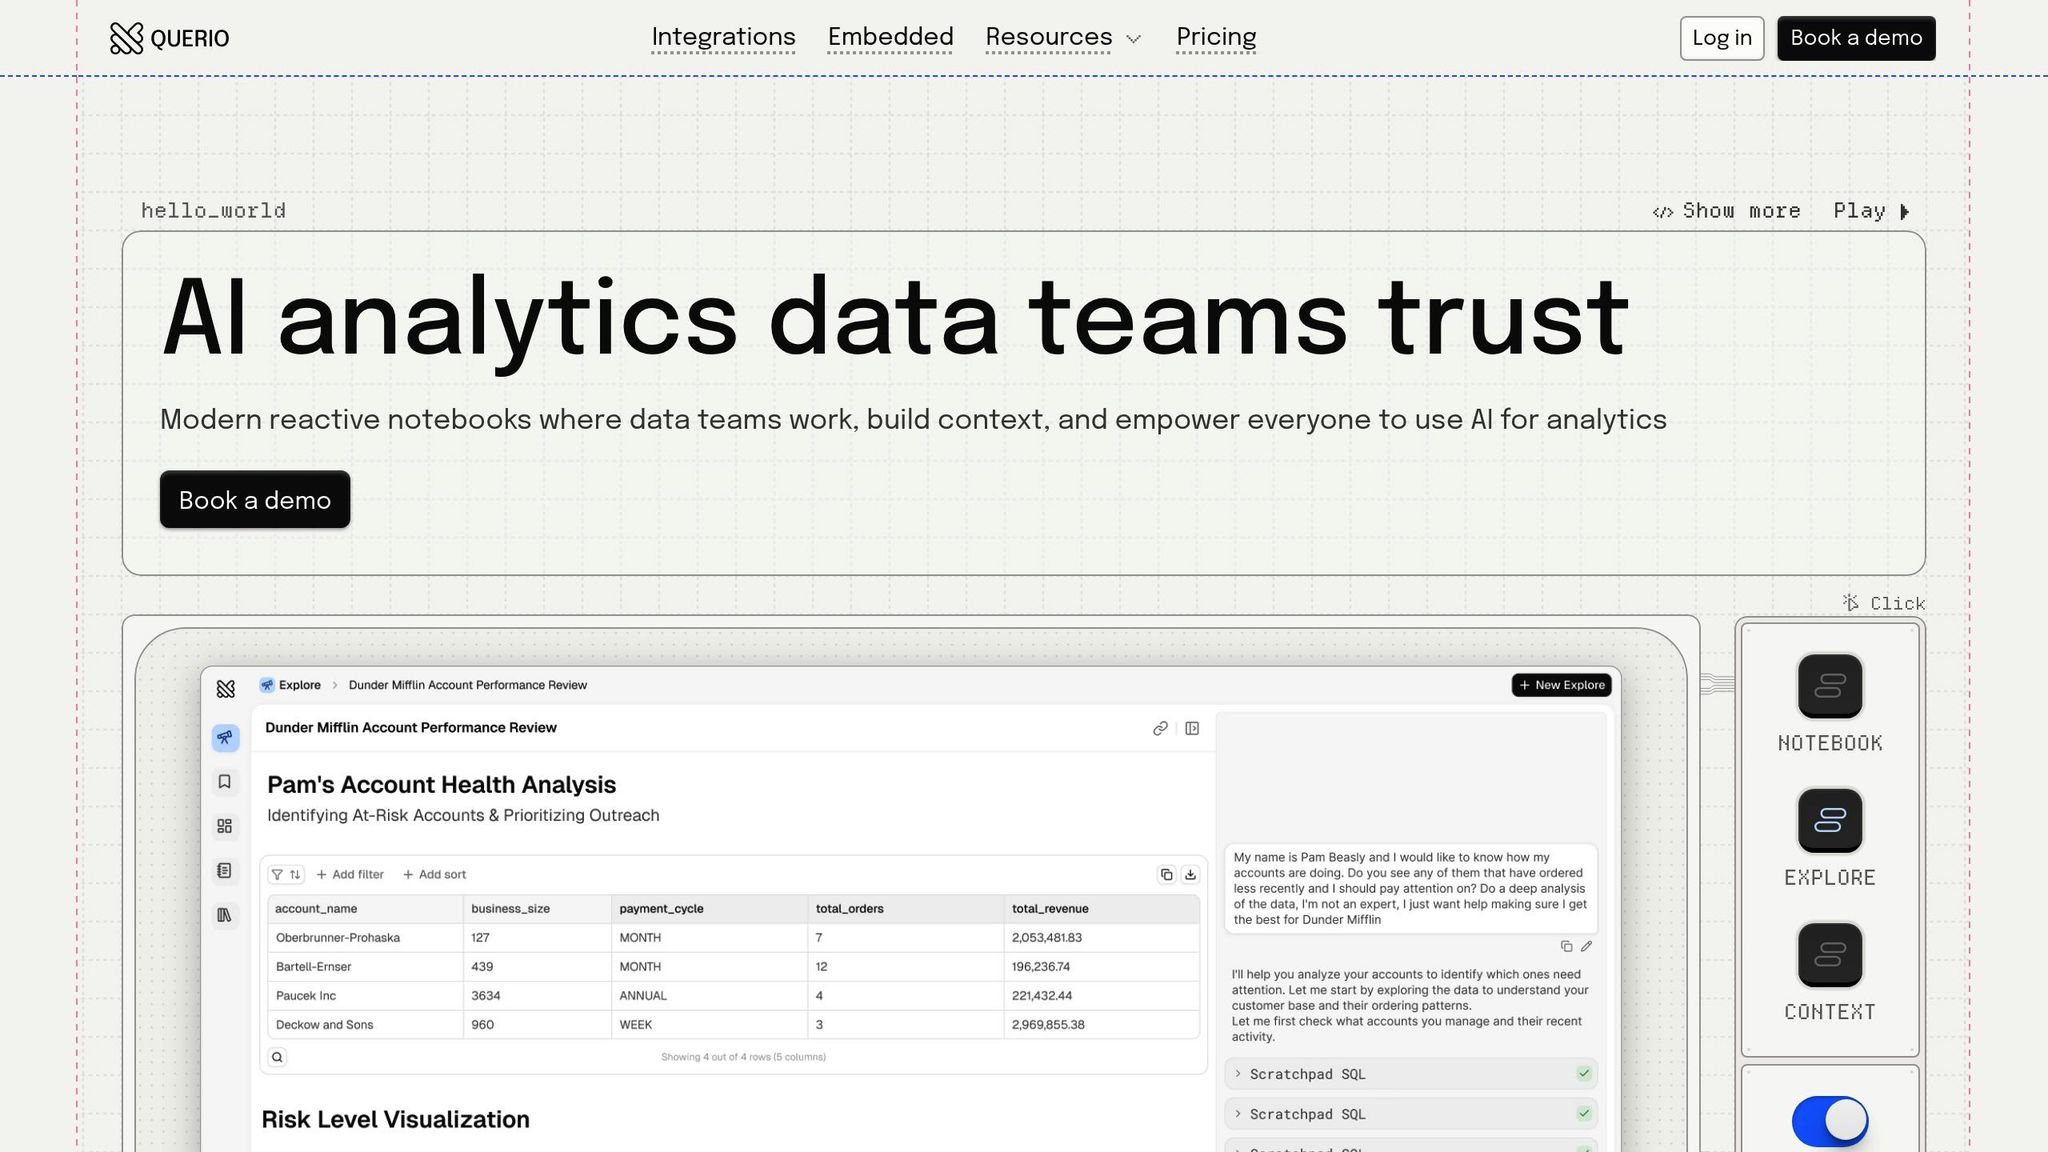Image resolution: width=2048 pixels, height=1152 pixels.
Task: Click Add filter in table toolbar
Action: point(350,875)
